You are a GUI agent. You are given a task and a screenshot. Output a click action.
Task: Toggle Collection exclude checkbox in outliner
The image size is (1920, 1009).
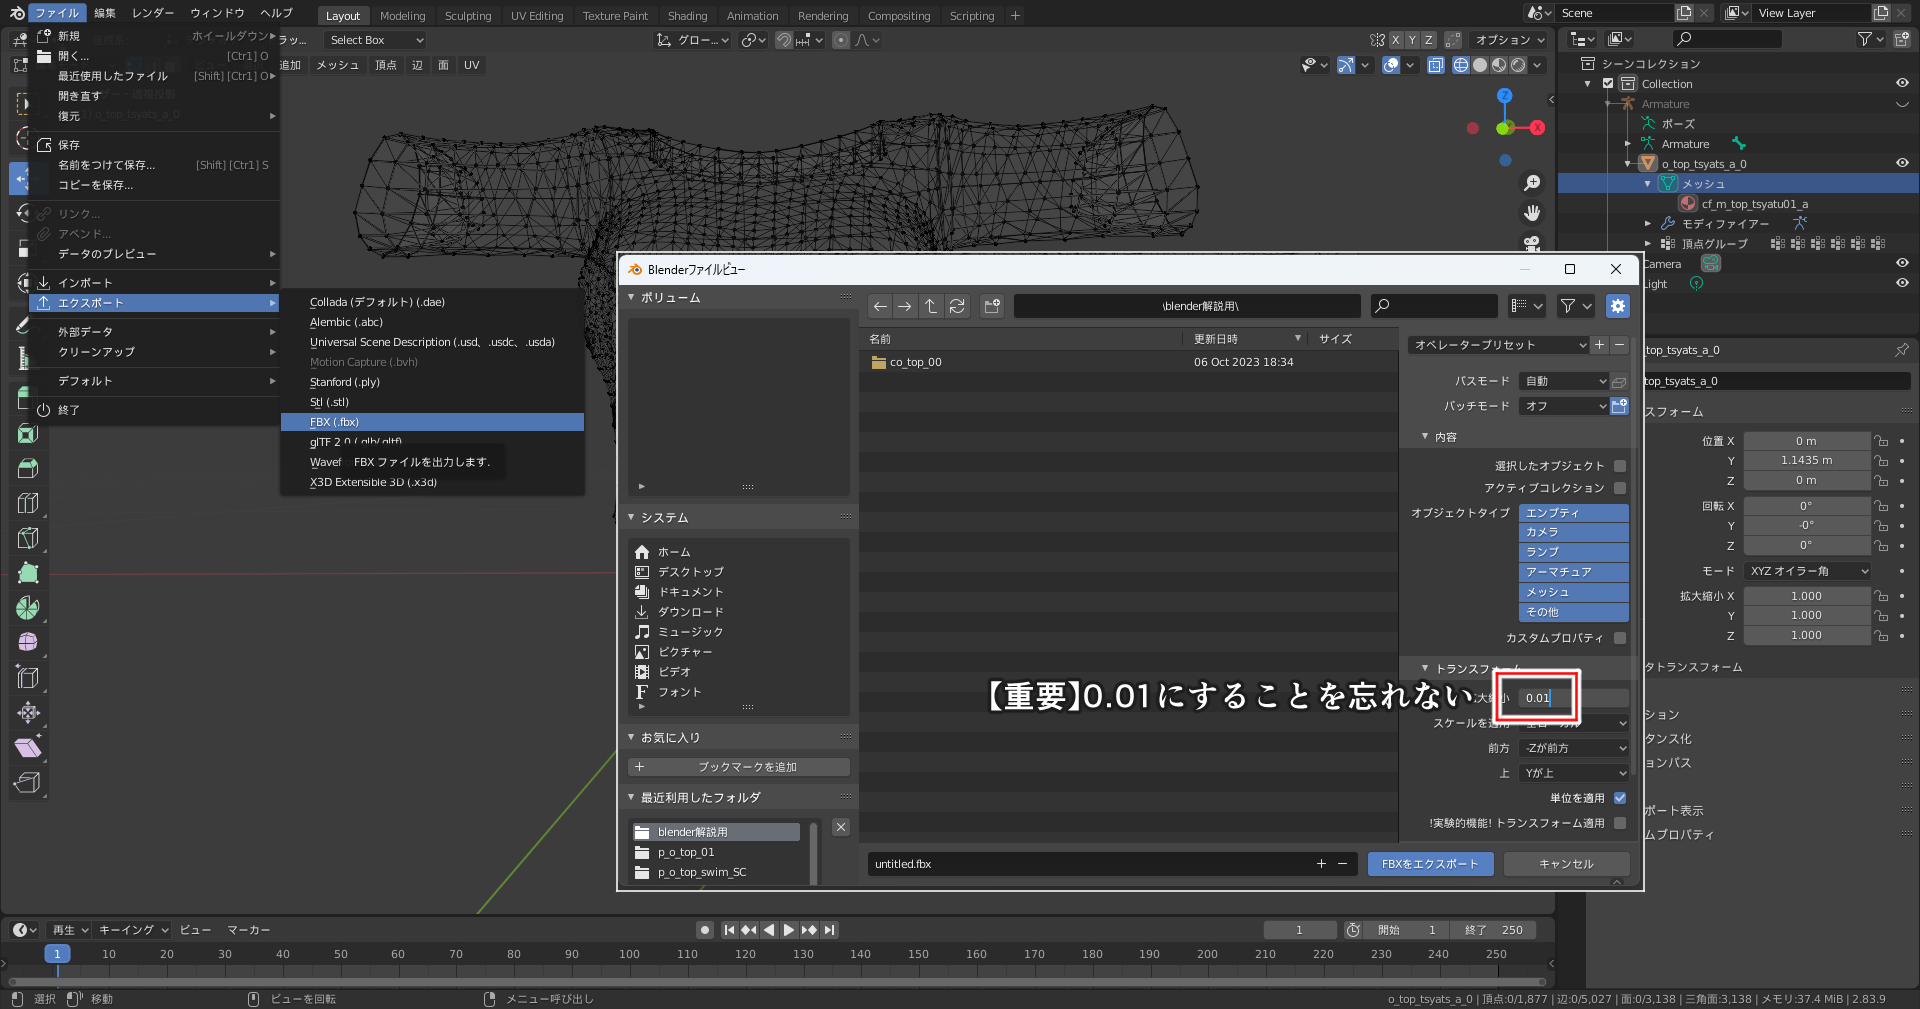pos(1608,84)
